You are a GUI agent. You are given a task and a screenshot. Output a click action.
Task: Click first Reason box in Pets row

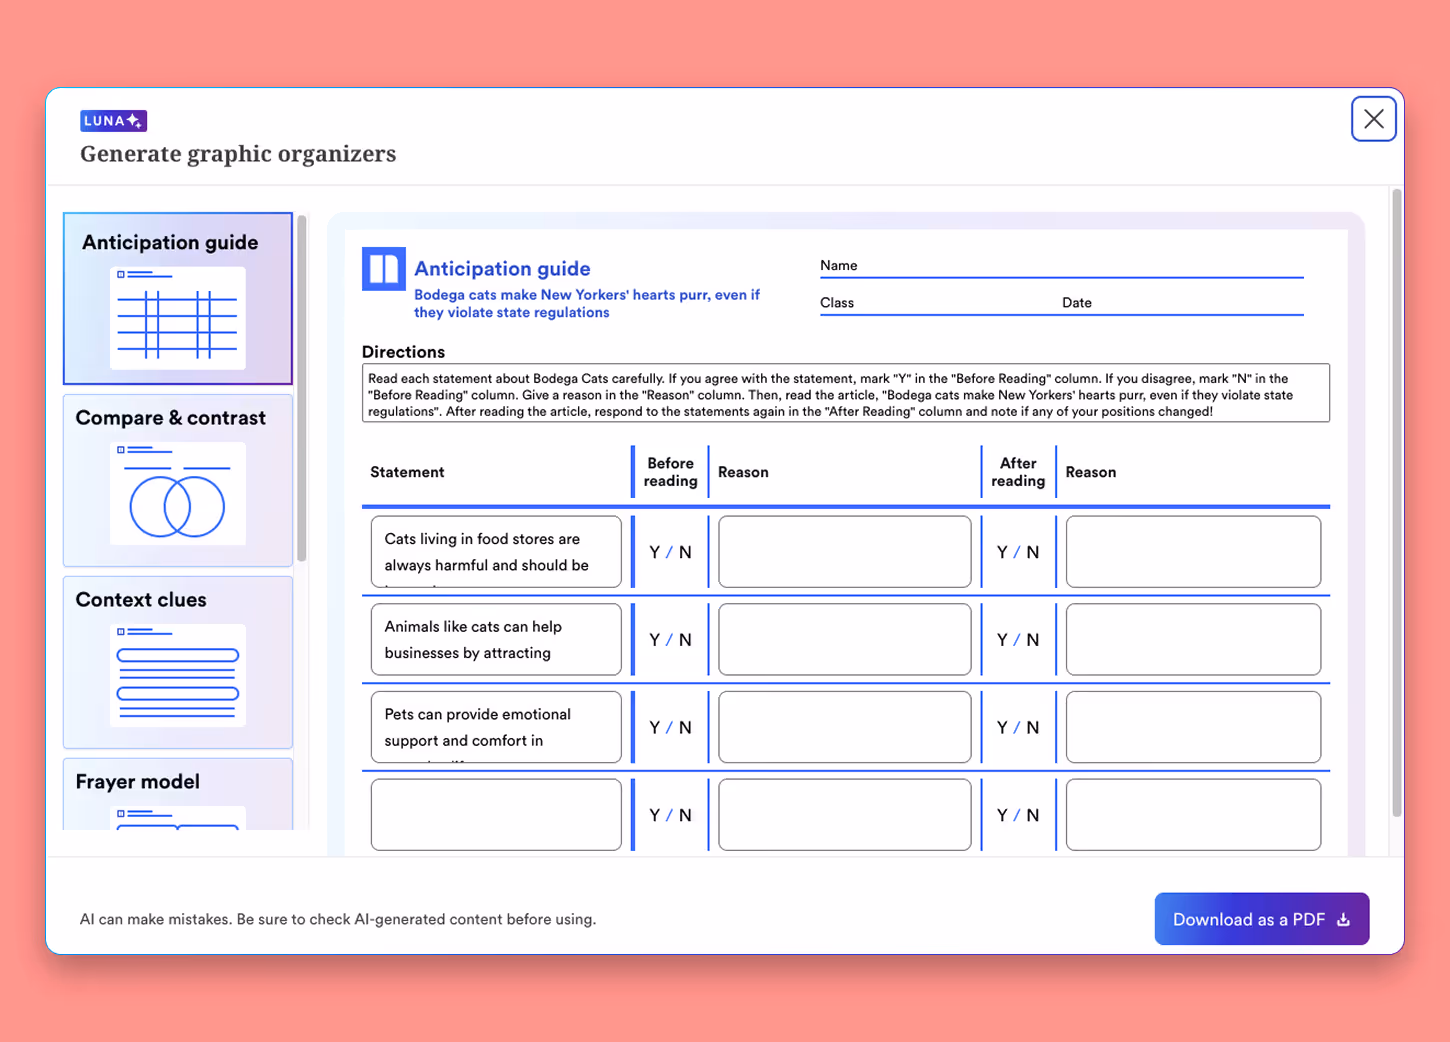[845, 727]
